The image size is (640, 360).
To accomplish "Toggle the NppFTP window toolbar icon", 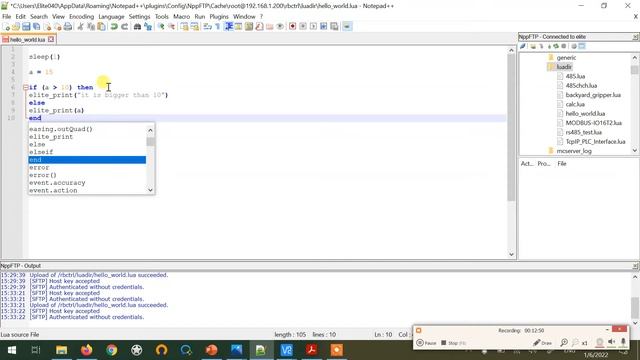I will [347, 27].
